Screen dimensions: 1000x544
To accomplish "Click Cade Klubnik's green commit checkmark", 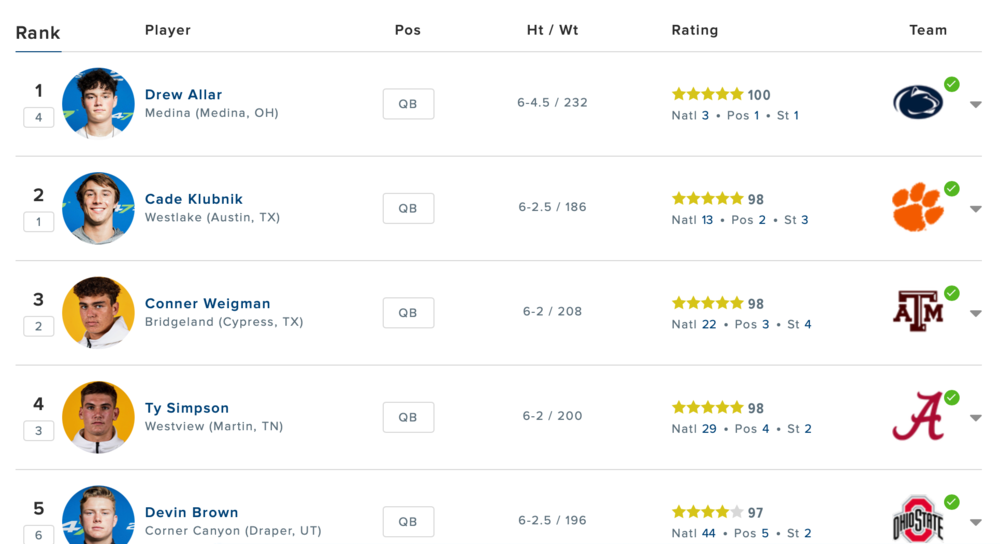I will click(x=952, y=188).
